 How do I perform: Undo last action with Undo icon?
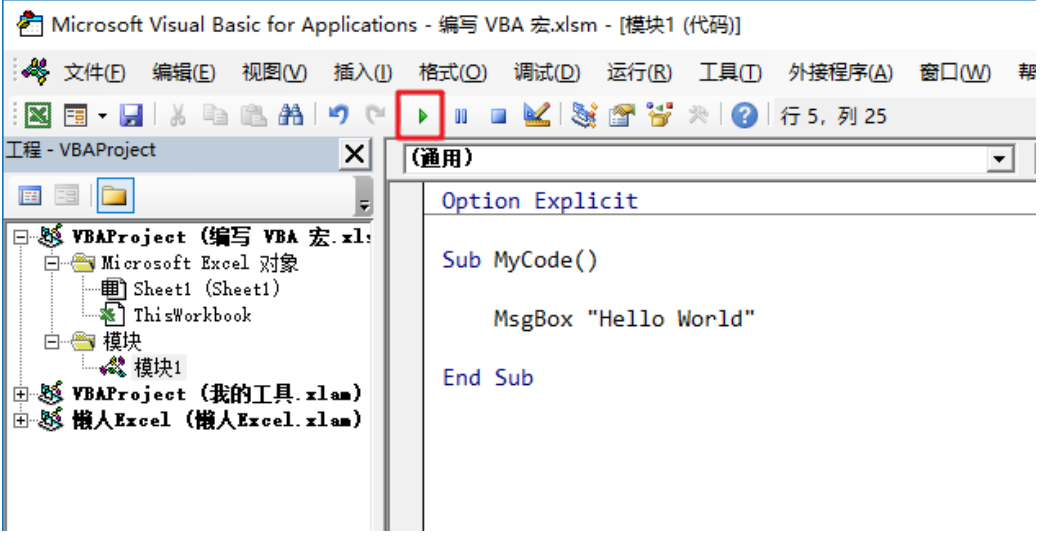coord(338,116)
